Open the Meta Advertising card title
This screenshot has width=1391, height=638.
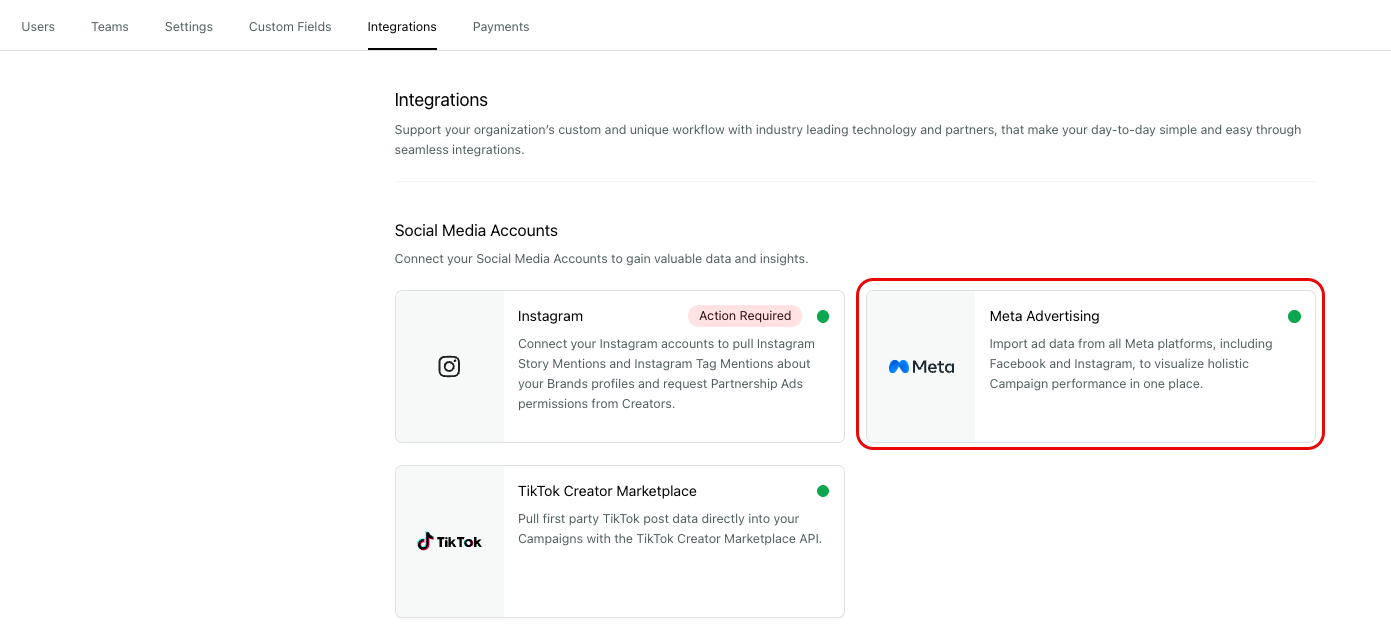click(1044, 316)
